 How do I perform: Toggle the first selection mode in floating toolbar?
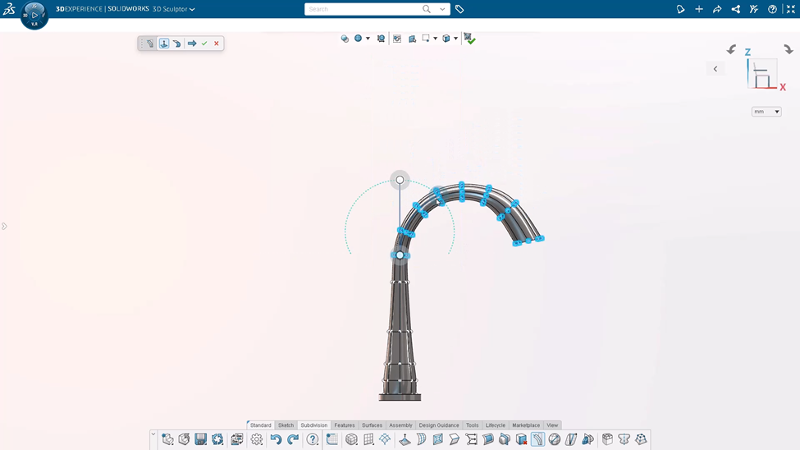click(x=150, y=43)
